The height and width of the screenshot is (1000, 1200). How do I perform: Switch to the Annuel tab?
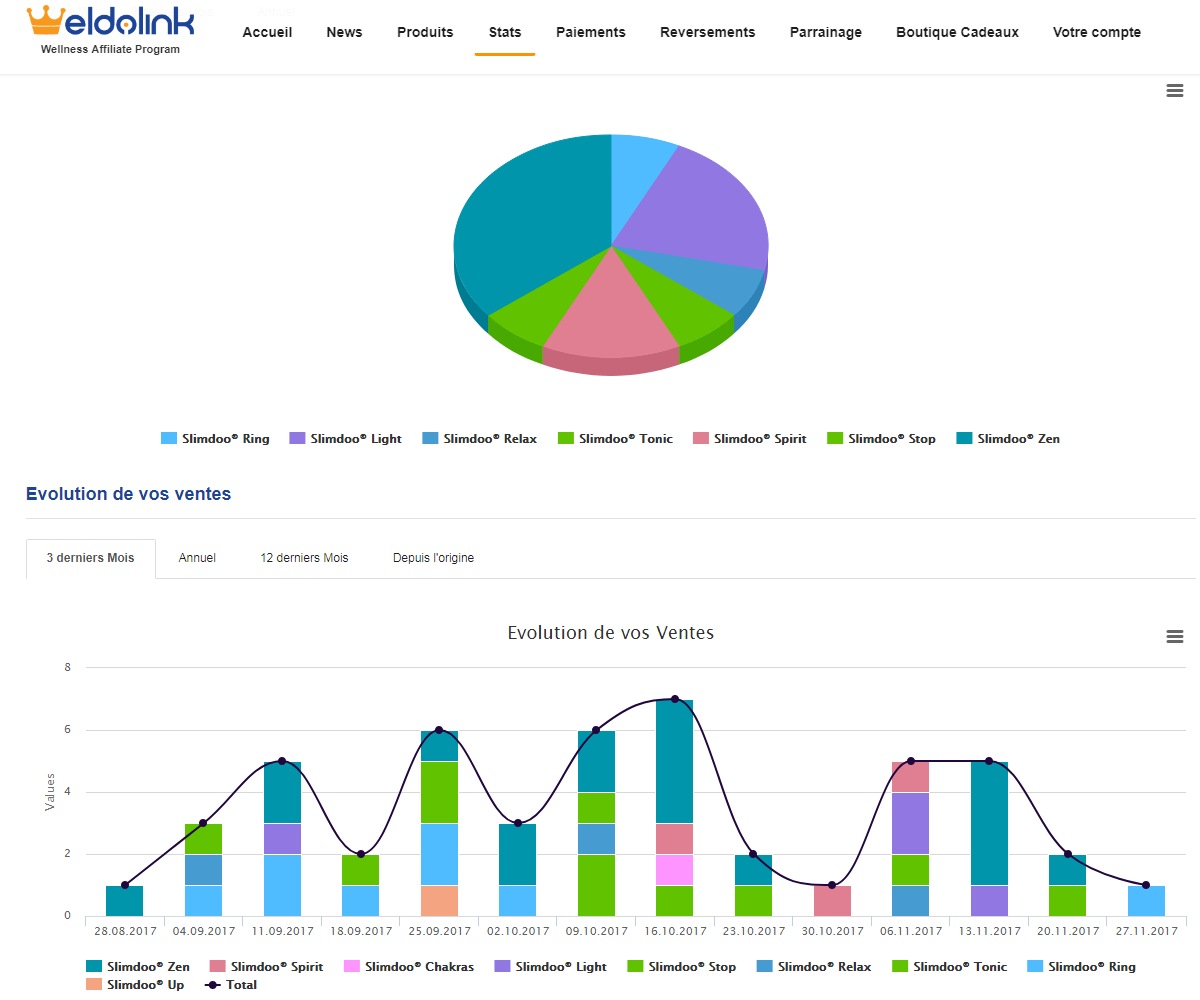pos(197,558)
